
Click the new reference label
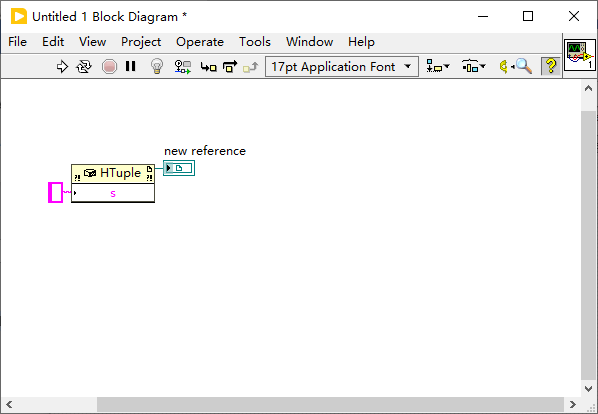pyautogui.click(x=205, y=151)
